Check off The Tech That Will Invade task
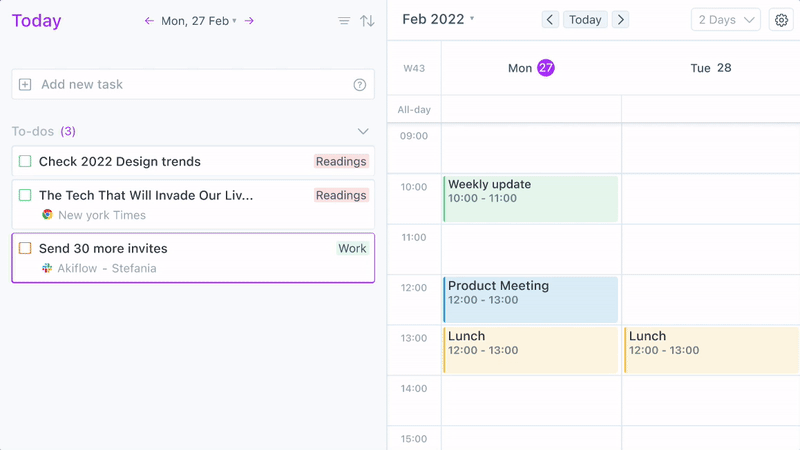The height and width of the screenshot is (450, 800). [25, 195]
